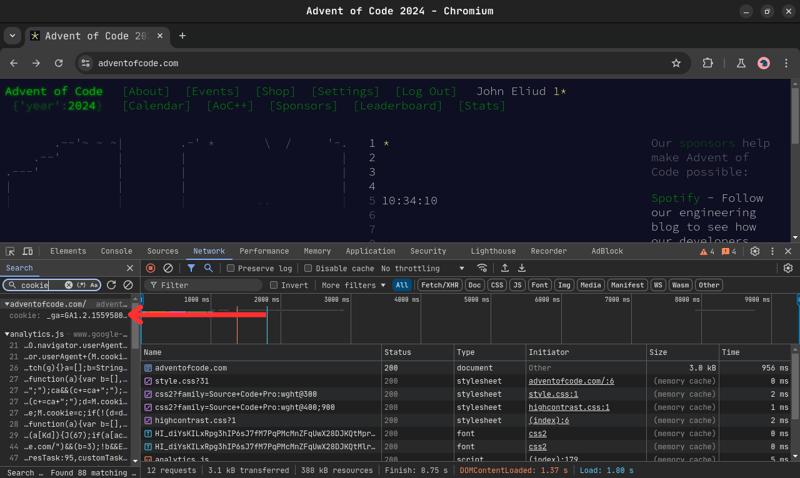Refresh the search results in Search panel
Viewport: 800px width, 478px height.
(111, 285)
